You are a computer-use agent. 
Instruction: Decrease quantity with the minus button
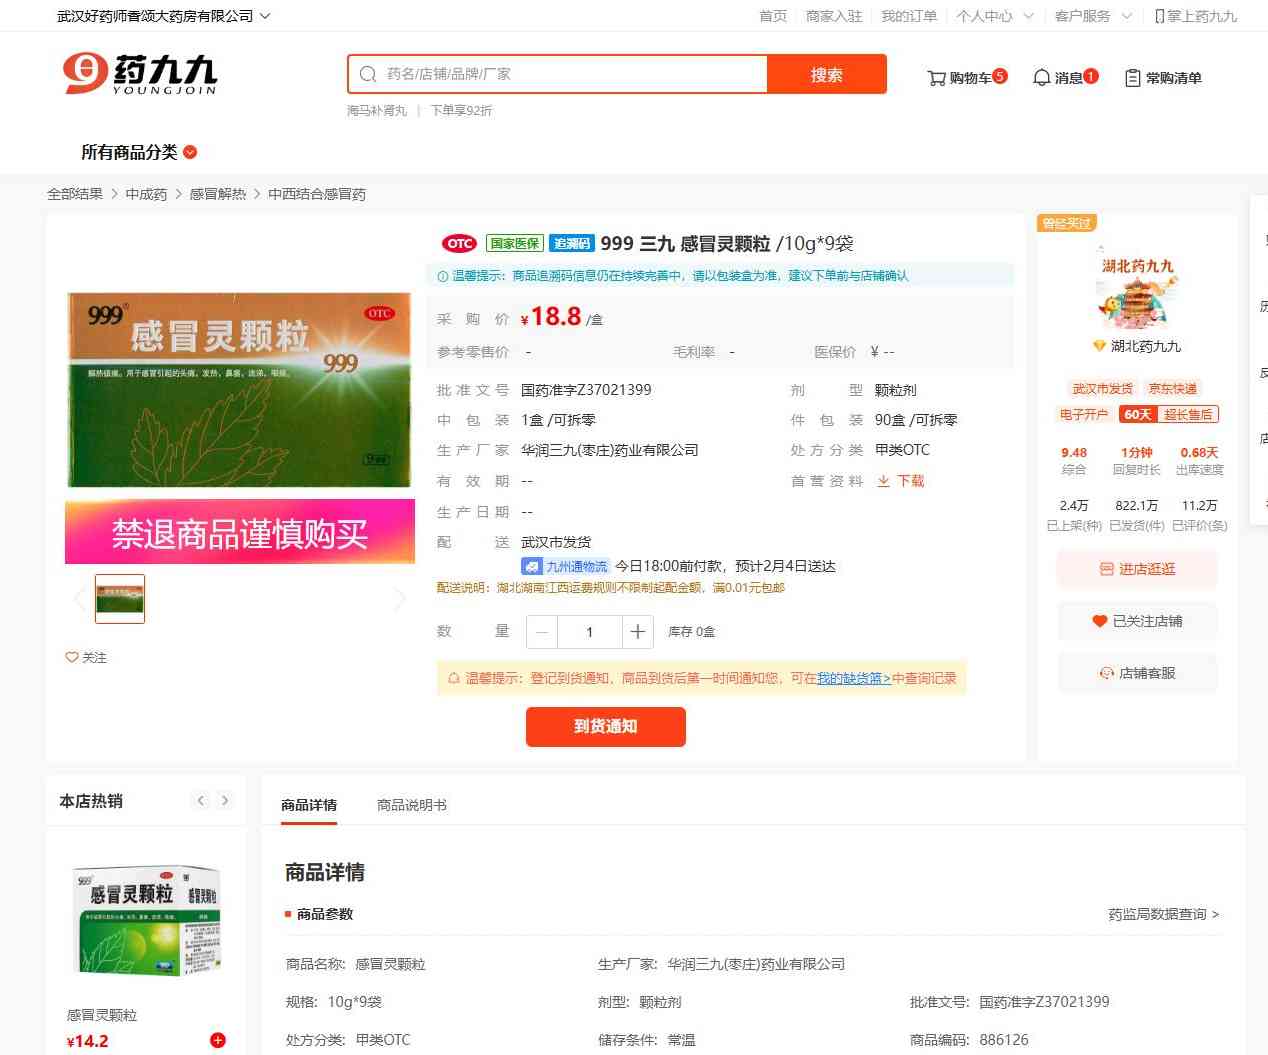pos(542,632)
